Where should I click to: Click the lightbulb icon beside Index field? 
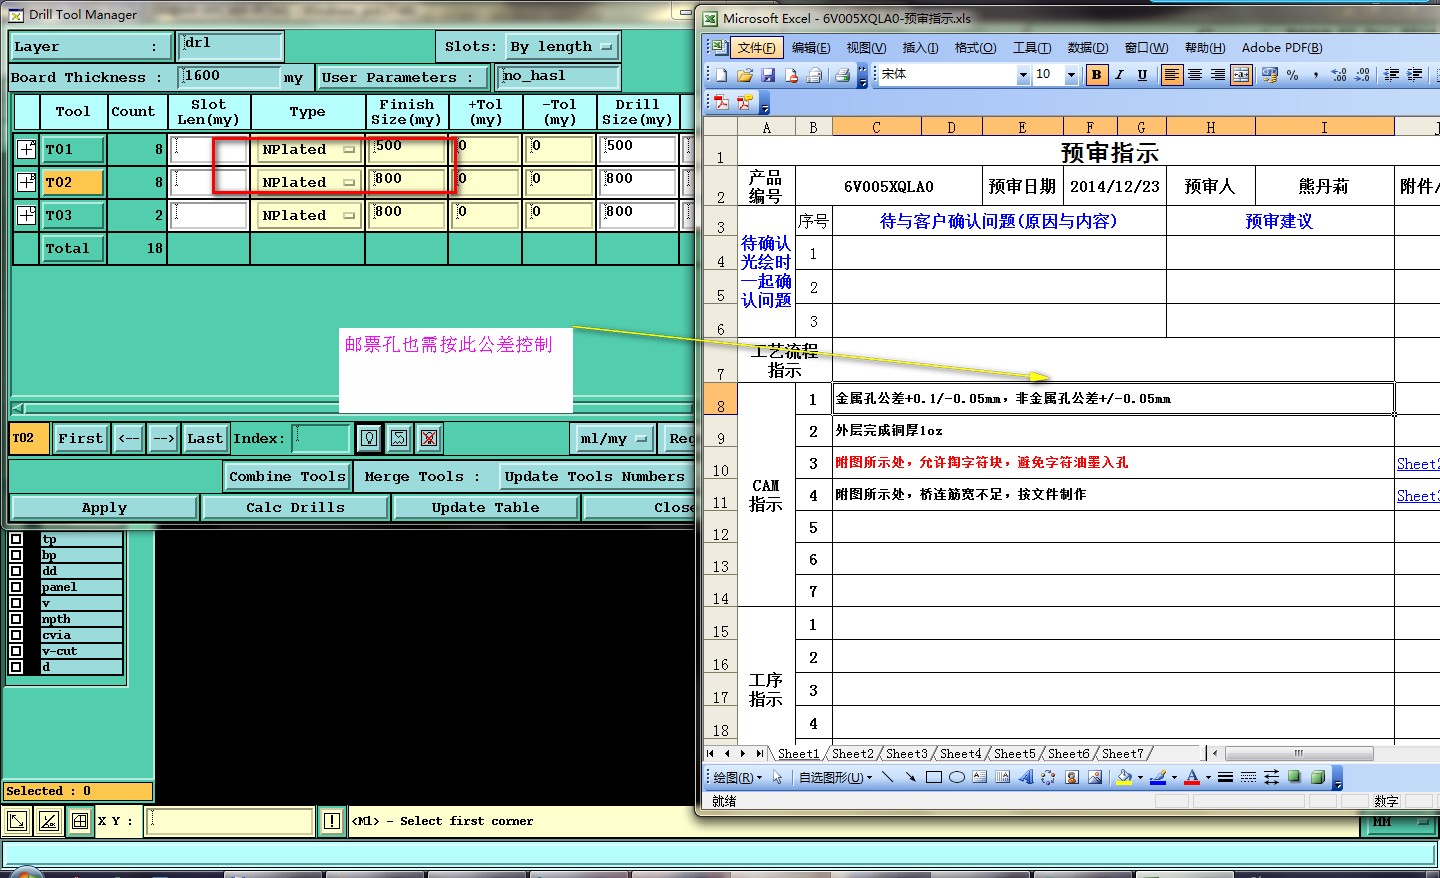[x=369, y=438]
